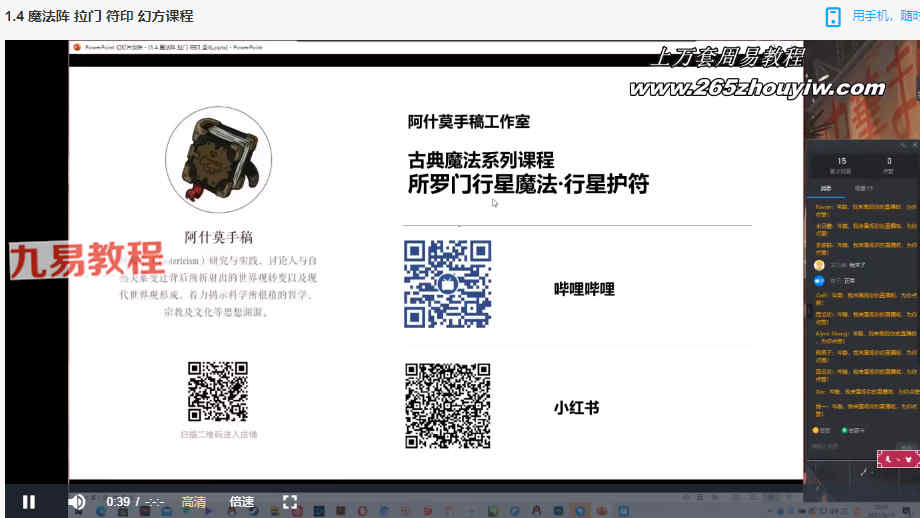The image size is (920, 518).
Task: Click the 小红书 QR code
Action: click(x=447, y=406)
